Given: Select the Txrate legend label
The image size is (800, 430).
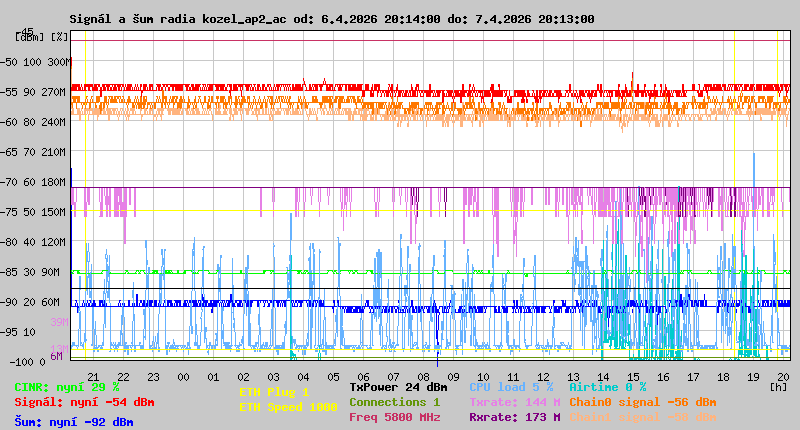Looking at the screenshot, I should click(514, 402).
